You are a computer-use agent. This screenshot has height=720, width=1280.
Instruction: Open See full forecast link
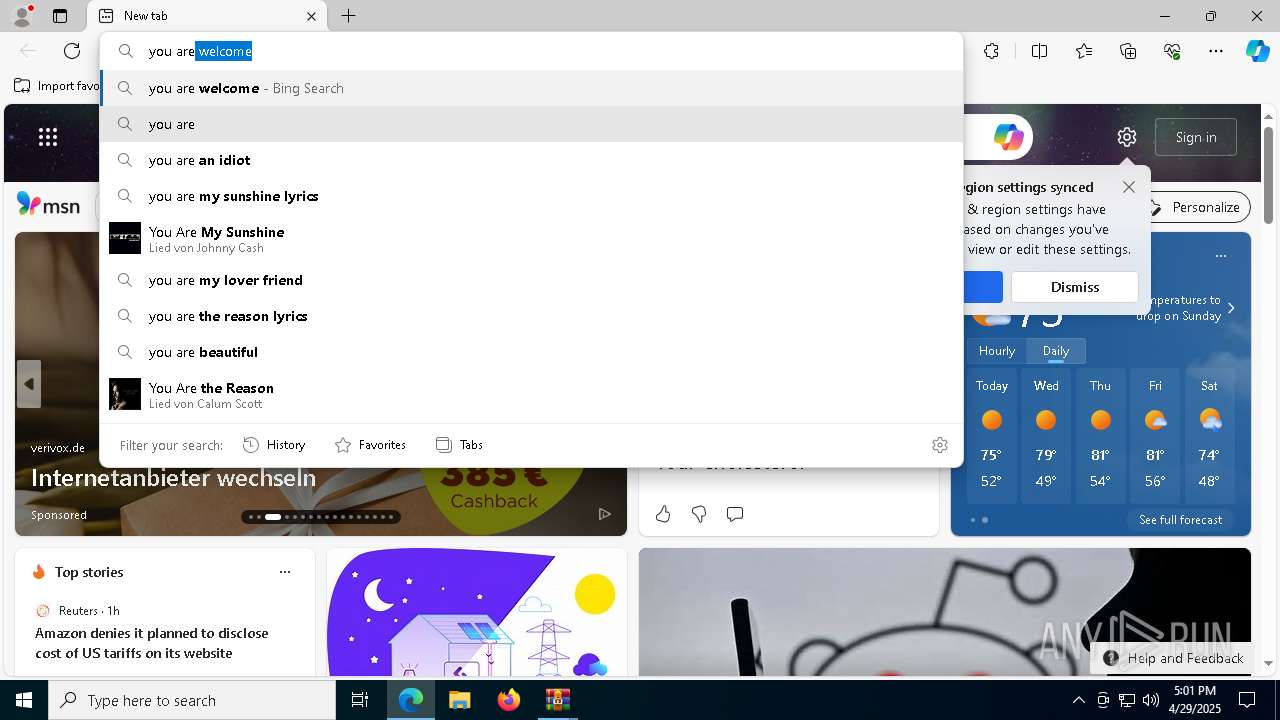pos(1180,520)
